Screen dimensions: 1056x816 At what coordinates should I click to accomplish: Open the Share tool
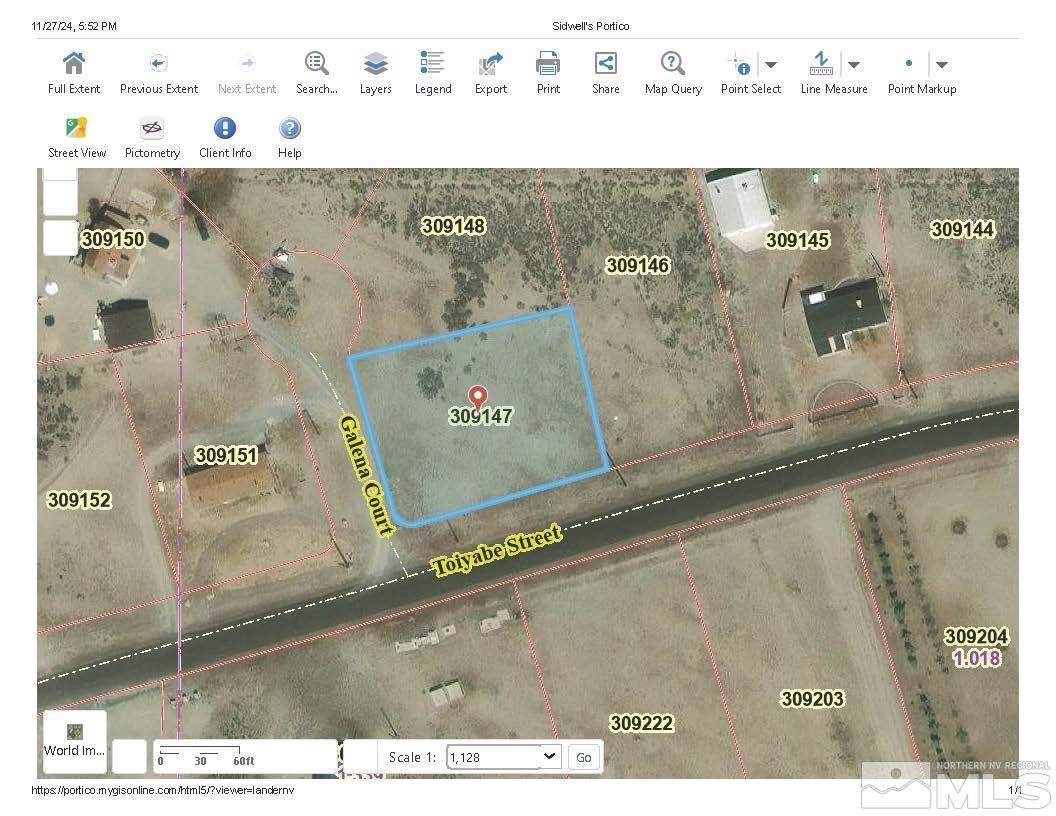(605, 65)
